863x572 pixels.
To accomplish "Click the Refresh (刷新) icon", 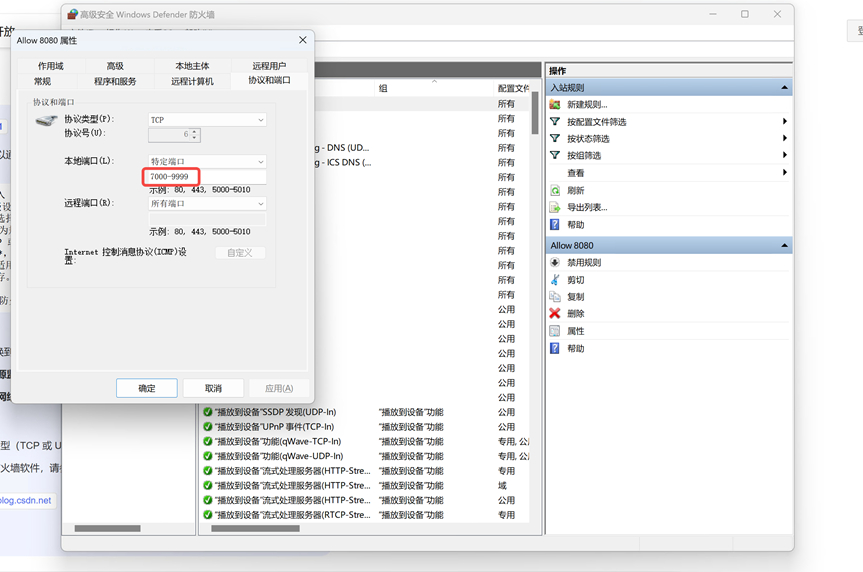I will [x=555, y=190].
